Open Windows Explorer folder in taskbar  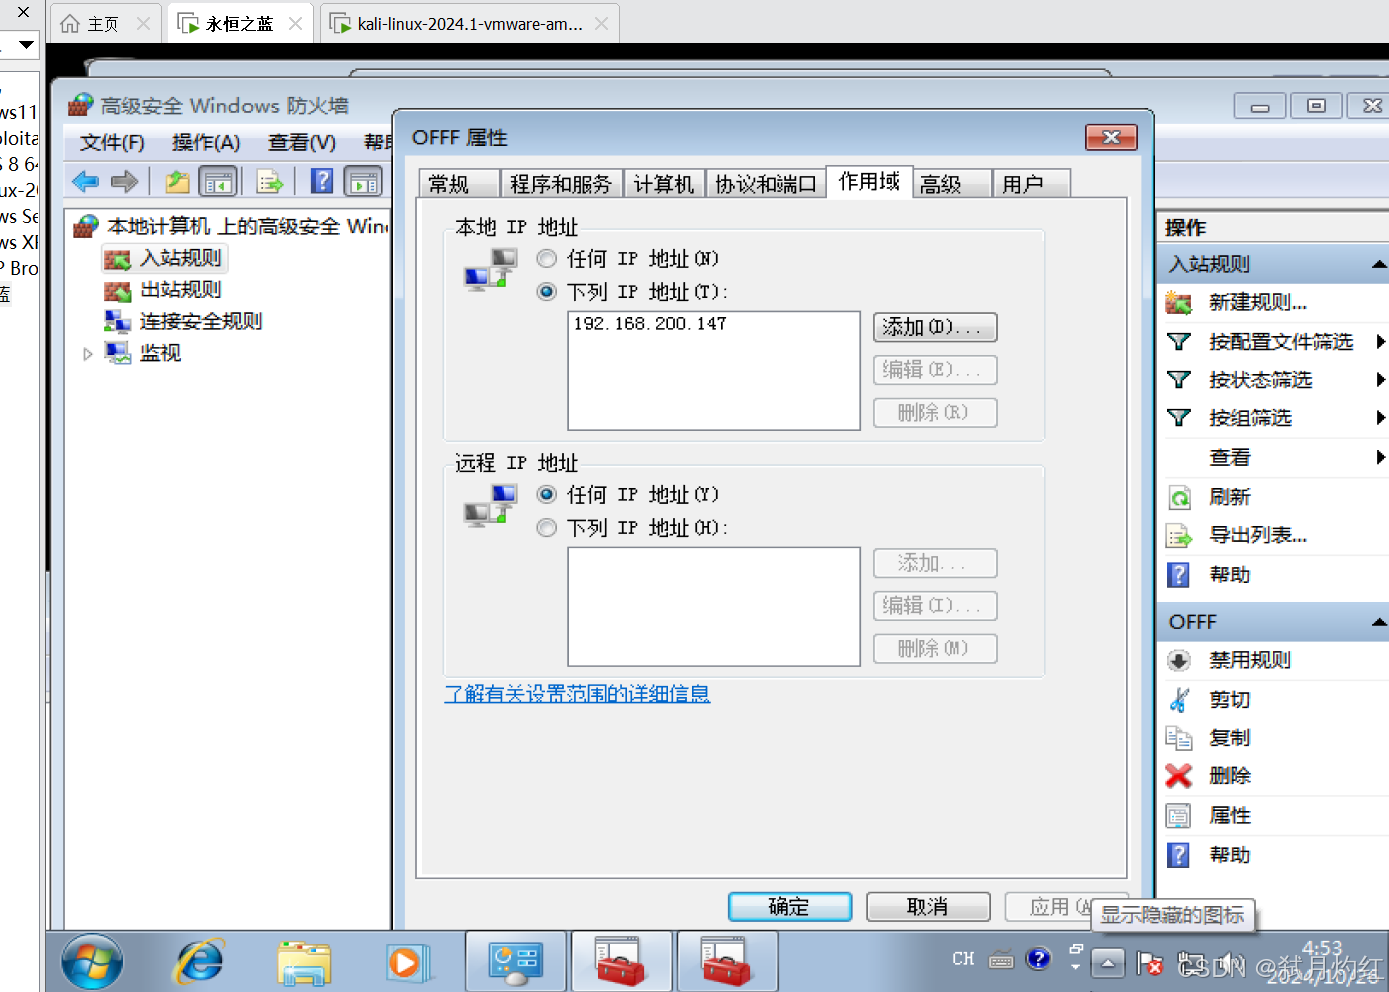[x=305, y=963]
